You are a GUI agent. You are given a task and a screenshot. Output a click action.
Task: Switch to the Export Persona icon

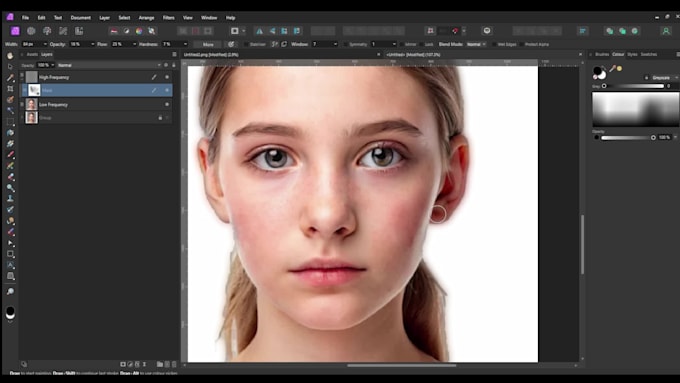coord(79,31)
